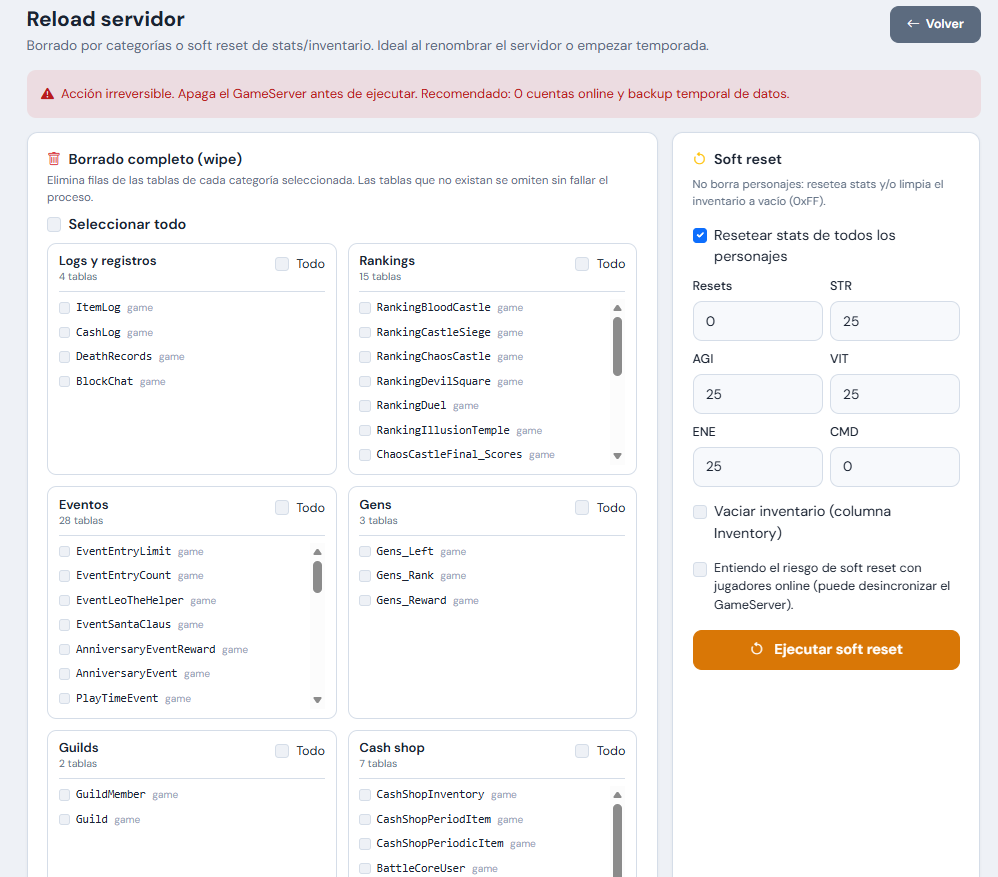Screen dimensions: 998x877
Task: Click Rankings list scroll up arrow
Action: pos(617,308)
